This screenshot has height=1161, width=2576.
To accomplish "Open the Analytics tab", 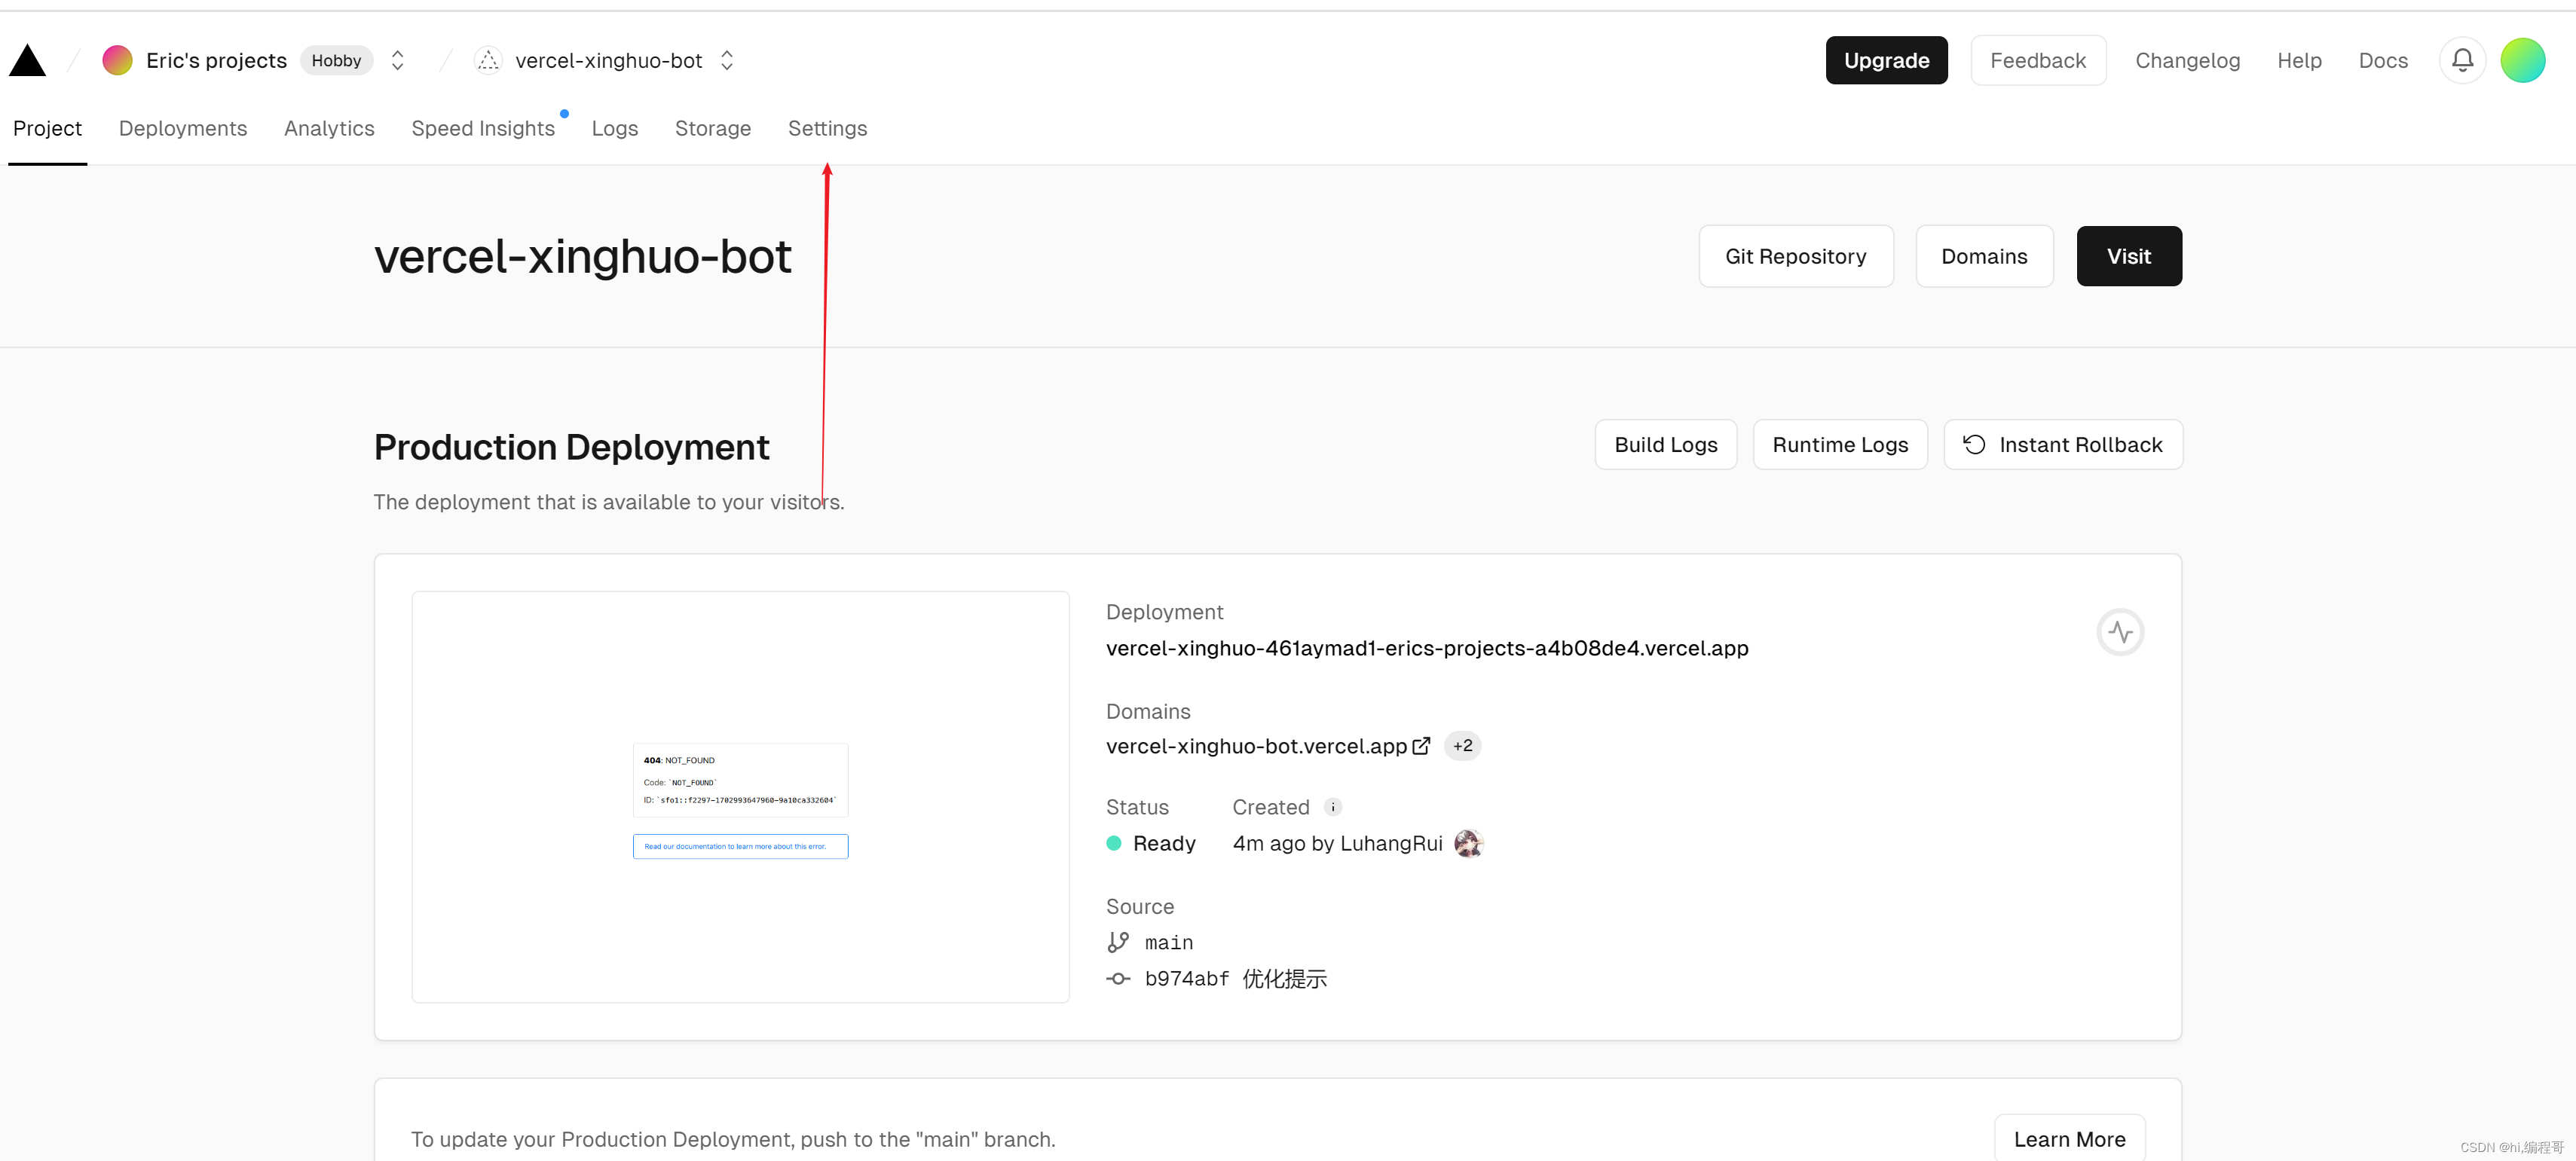I will (x=329, y=129).
